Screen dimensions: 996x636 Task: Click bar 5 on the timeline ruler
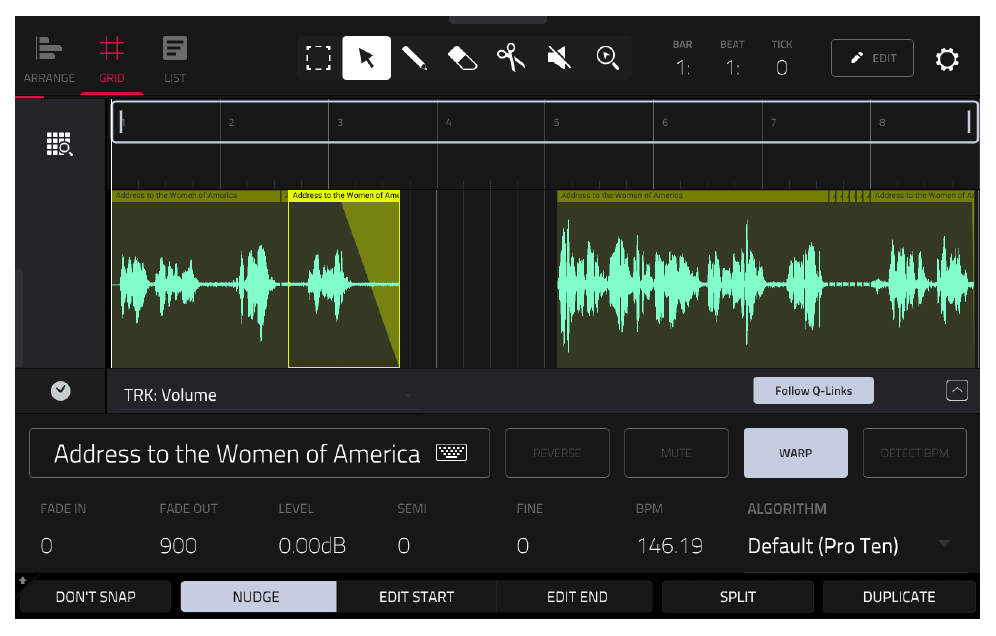pos(556,122)
